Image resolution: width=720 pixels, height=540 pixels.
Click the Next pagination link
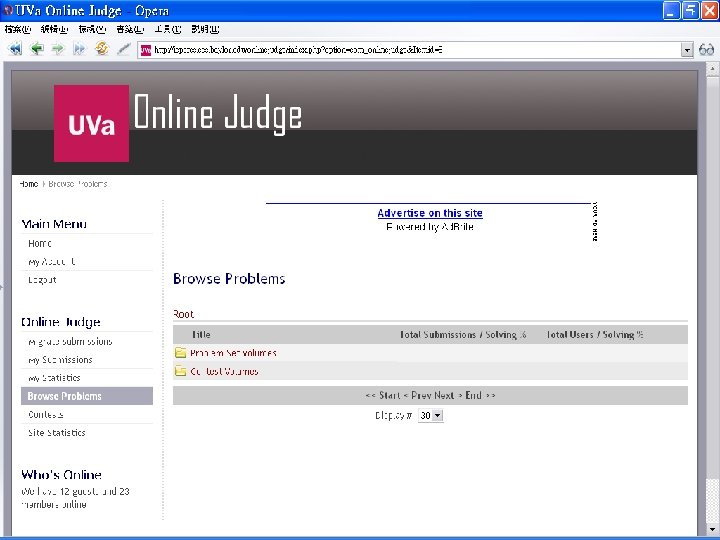[444, 395]
